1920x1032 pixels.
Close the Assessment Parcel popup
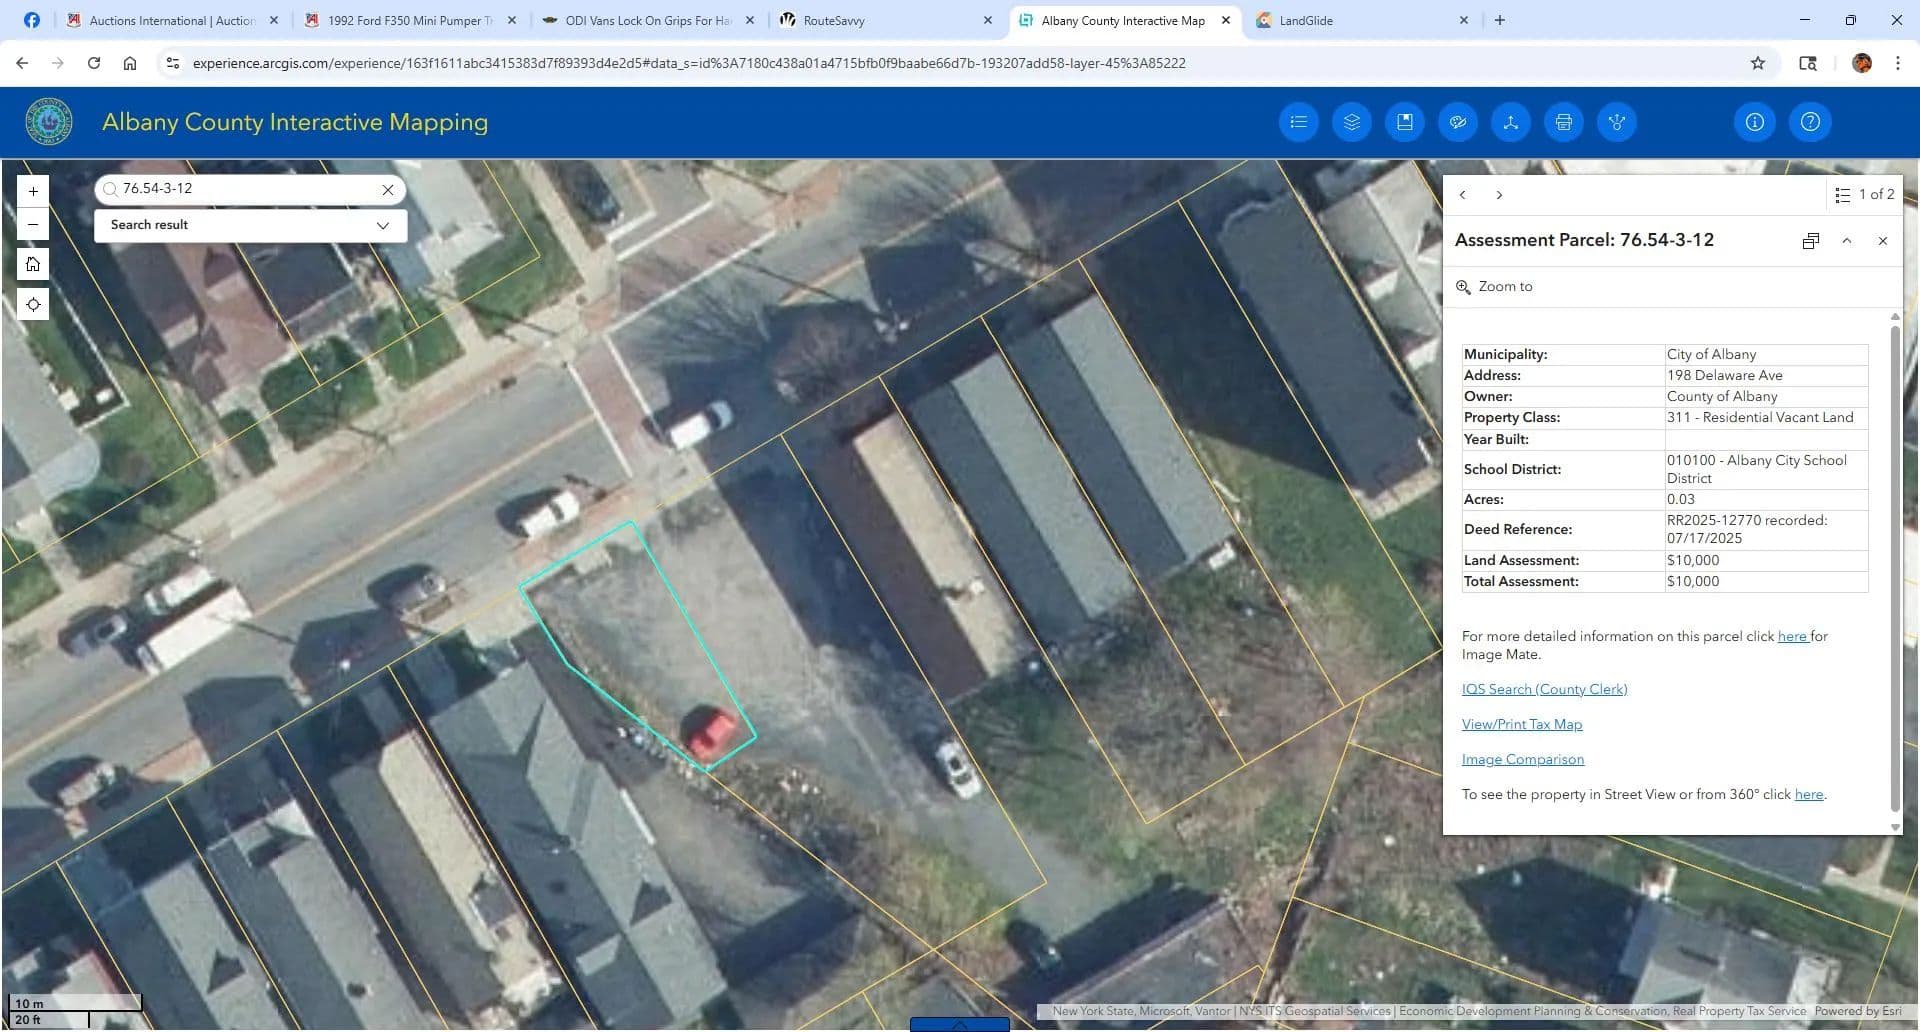tap(1883, 241)
